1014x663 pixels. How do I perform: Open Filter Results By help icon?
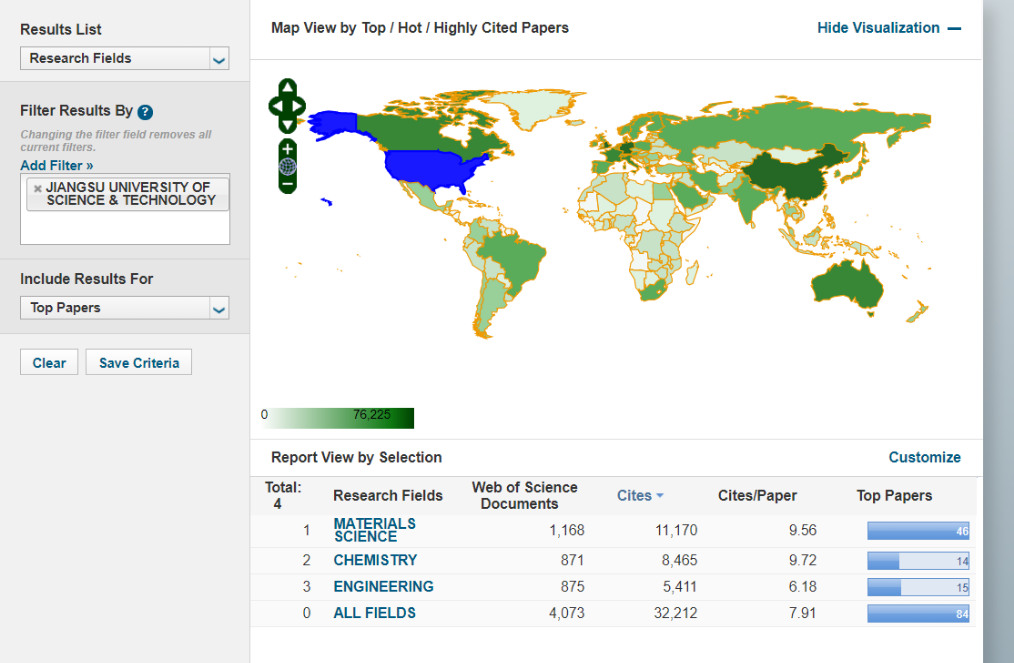pos(145,112)
